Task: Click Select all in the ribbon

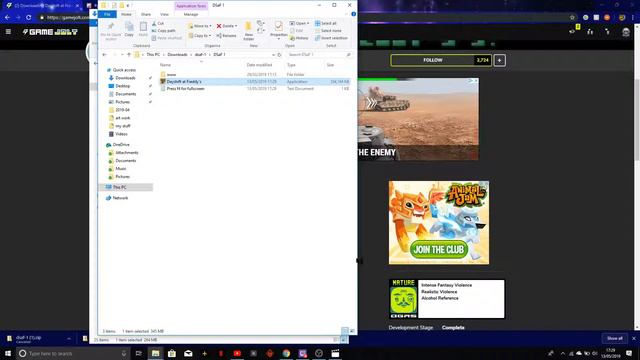Action: (x=326, y=24)
